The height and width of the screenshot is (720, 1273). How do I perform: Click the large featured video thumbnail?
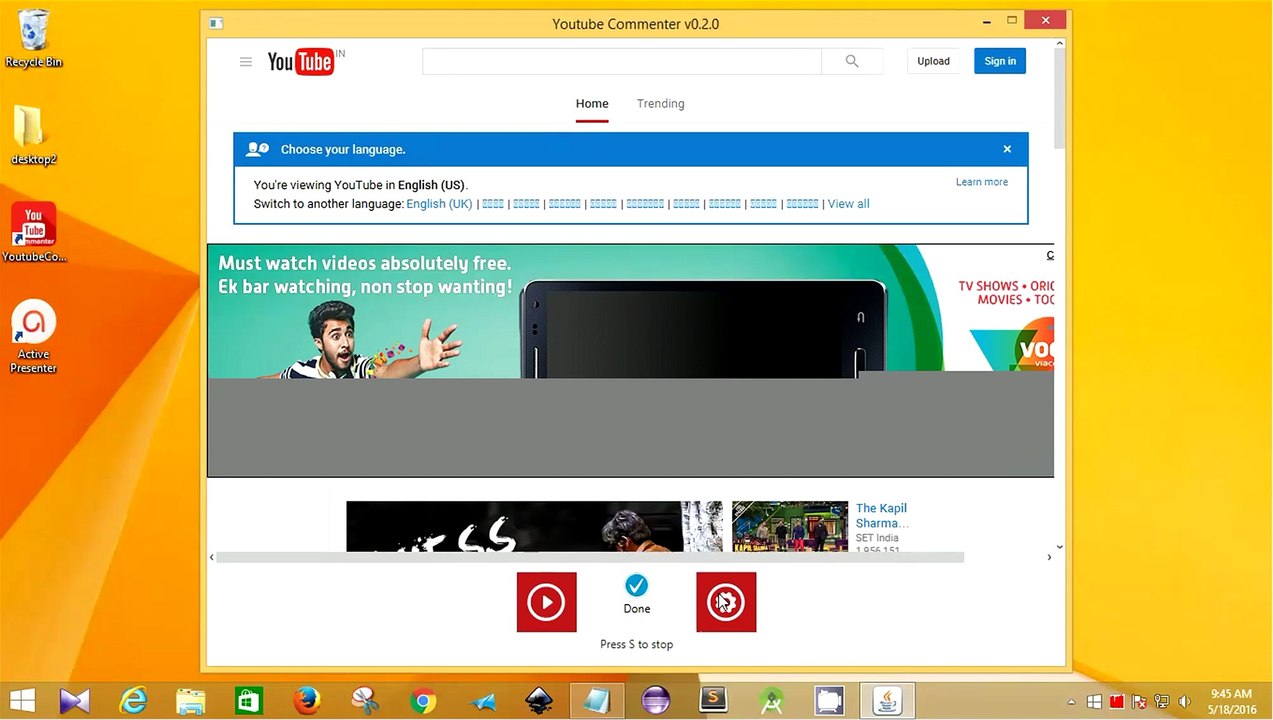pyautogui.click(x=534, y=526)
